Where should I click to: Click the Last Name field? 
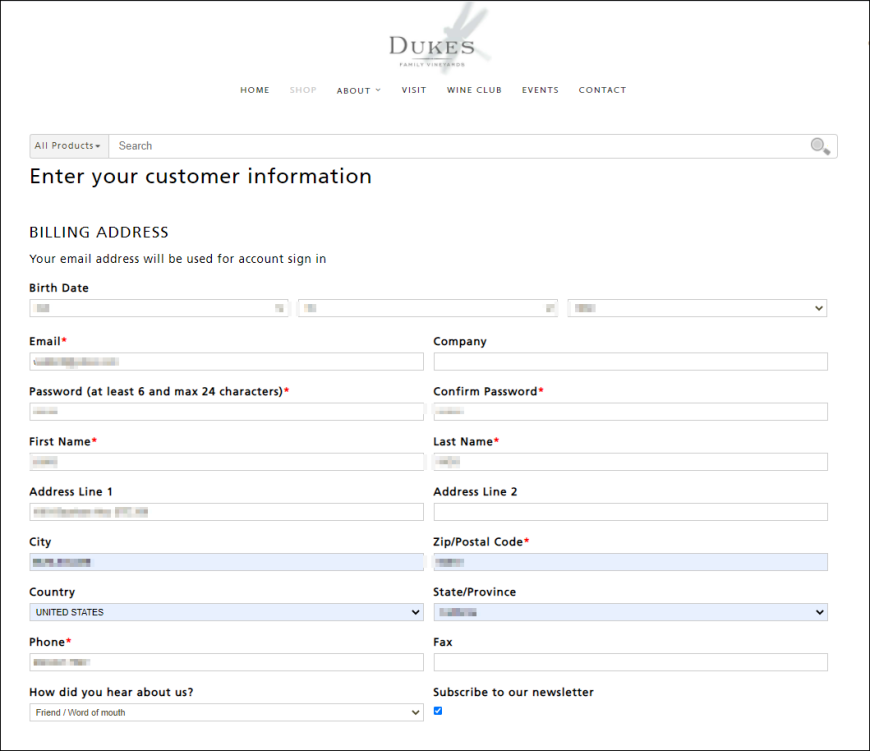click(x=630, y=462)
